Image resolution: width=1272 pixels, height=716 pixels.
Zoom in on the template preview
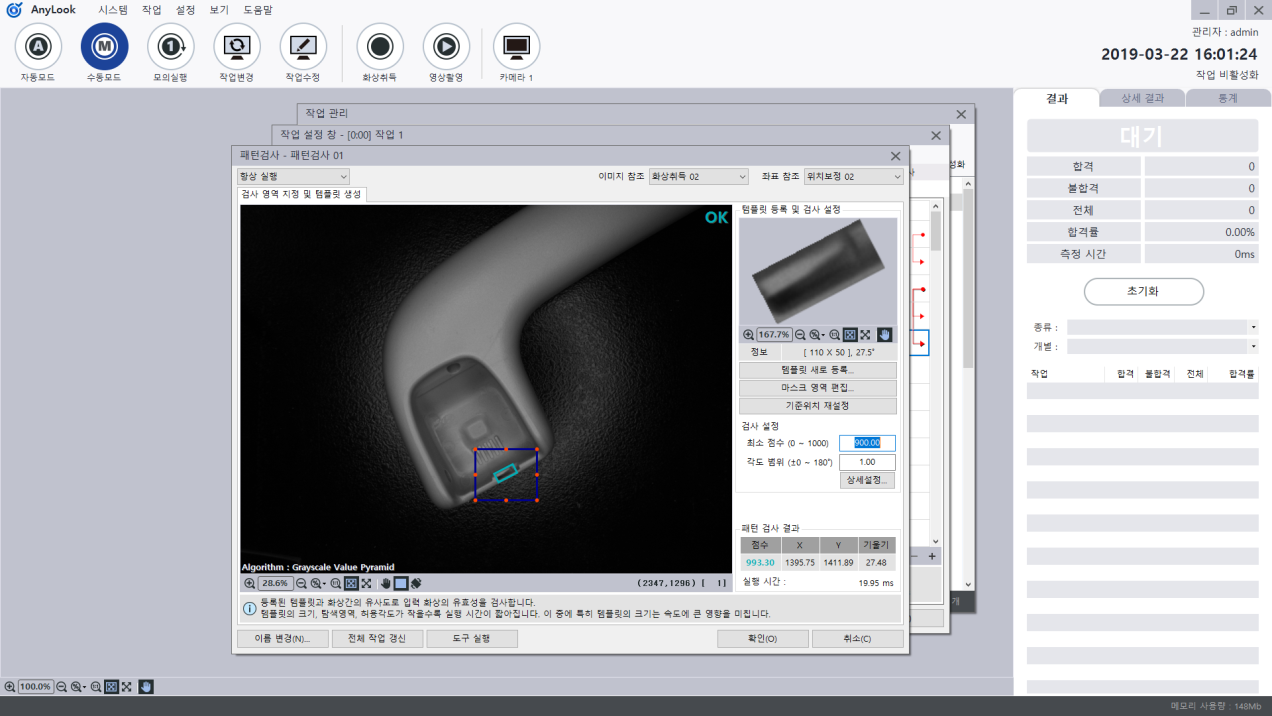748,335
